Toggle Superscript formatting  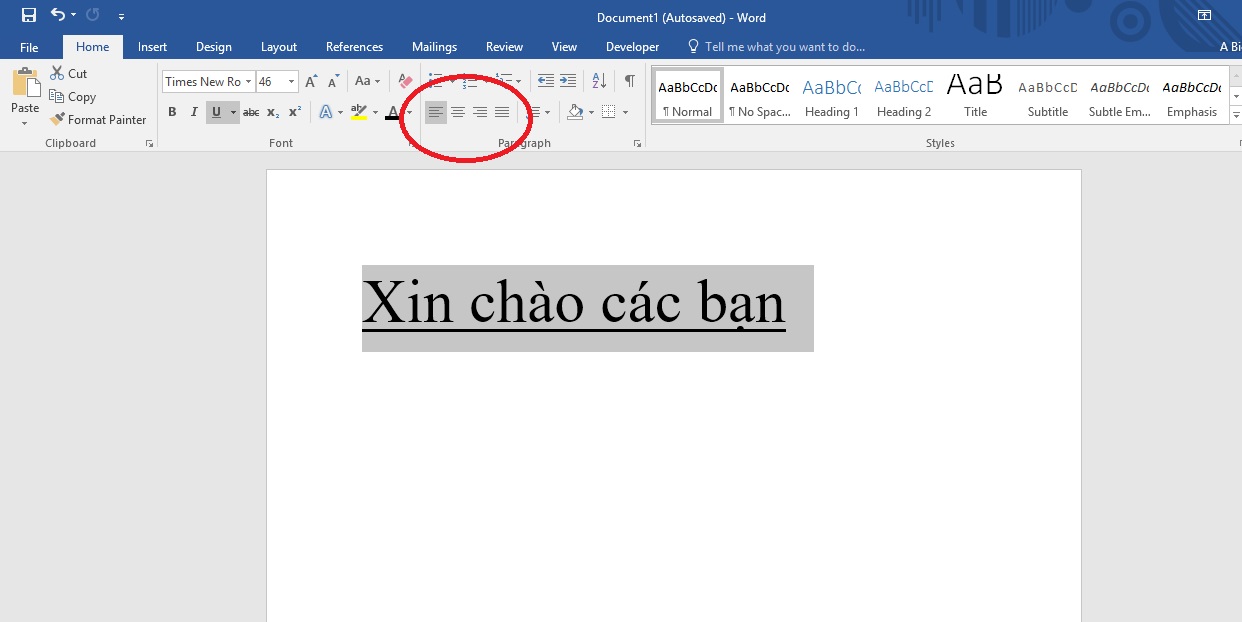click(295, 112)
